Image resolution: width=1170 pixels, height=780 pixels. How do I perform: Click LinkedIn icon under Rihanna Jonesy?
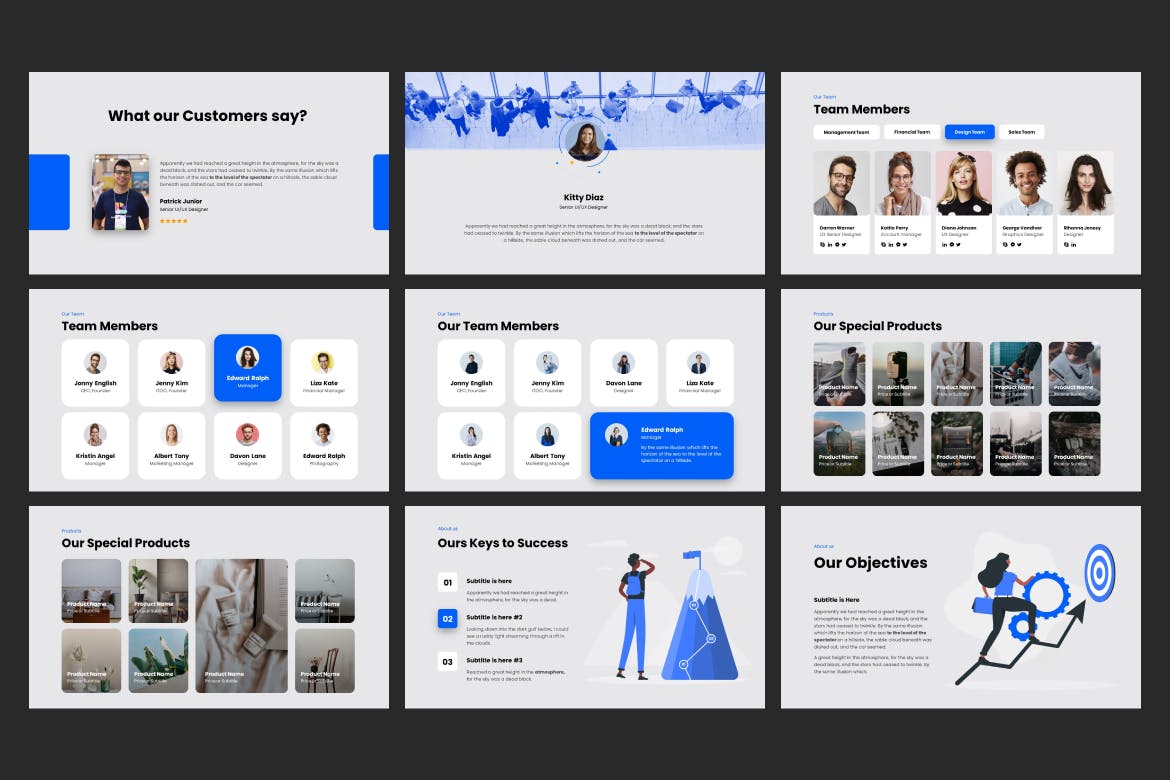coord(1074,244)
